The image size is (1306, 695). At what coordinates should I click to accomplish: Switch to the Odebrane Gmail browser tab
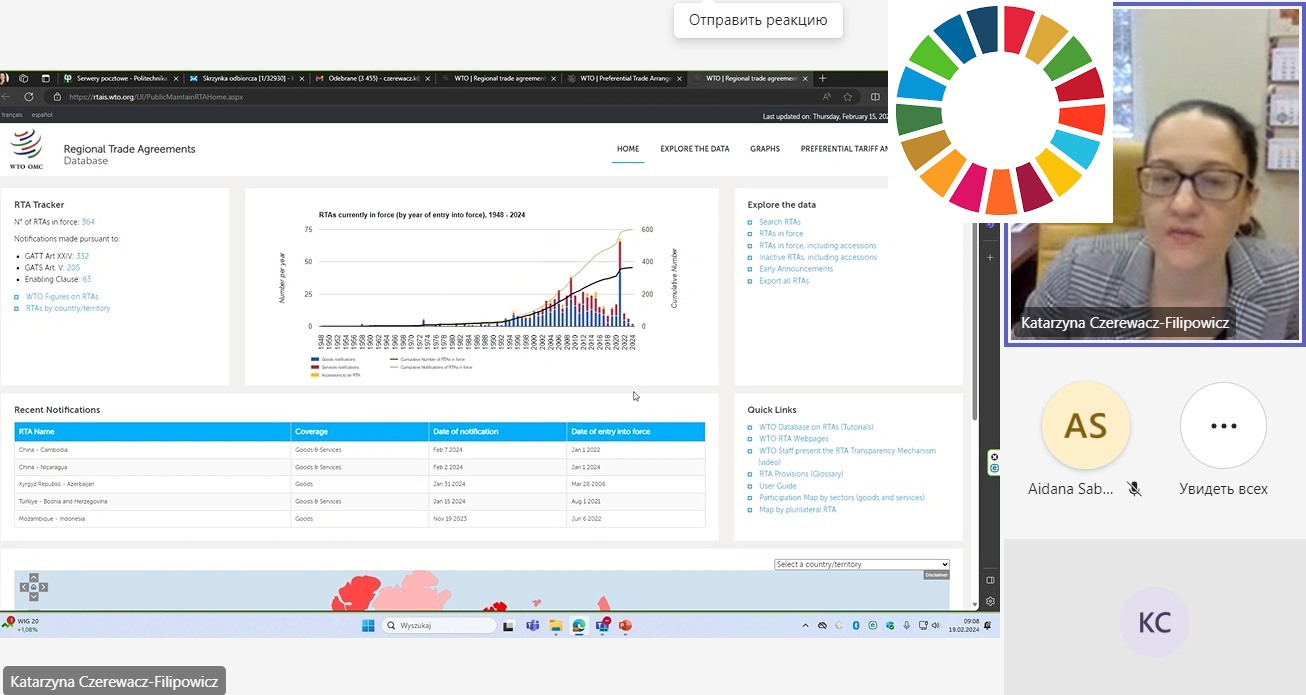373,78
